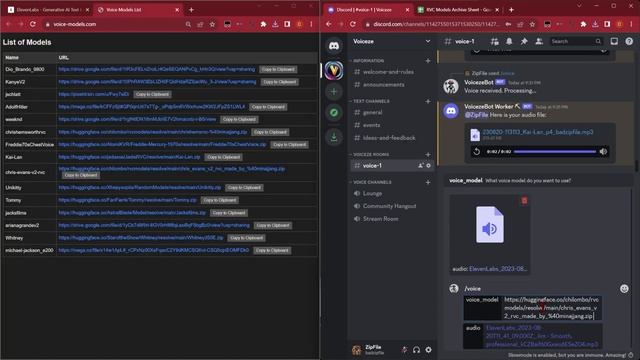Copy Dio_Brando_8800 URL to clipboard
640x360 pixels.
[x=278, y=69]
